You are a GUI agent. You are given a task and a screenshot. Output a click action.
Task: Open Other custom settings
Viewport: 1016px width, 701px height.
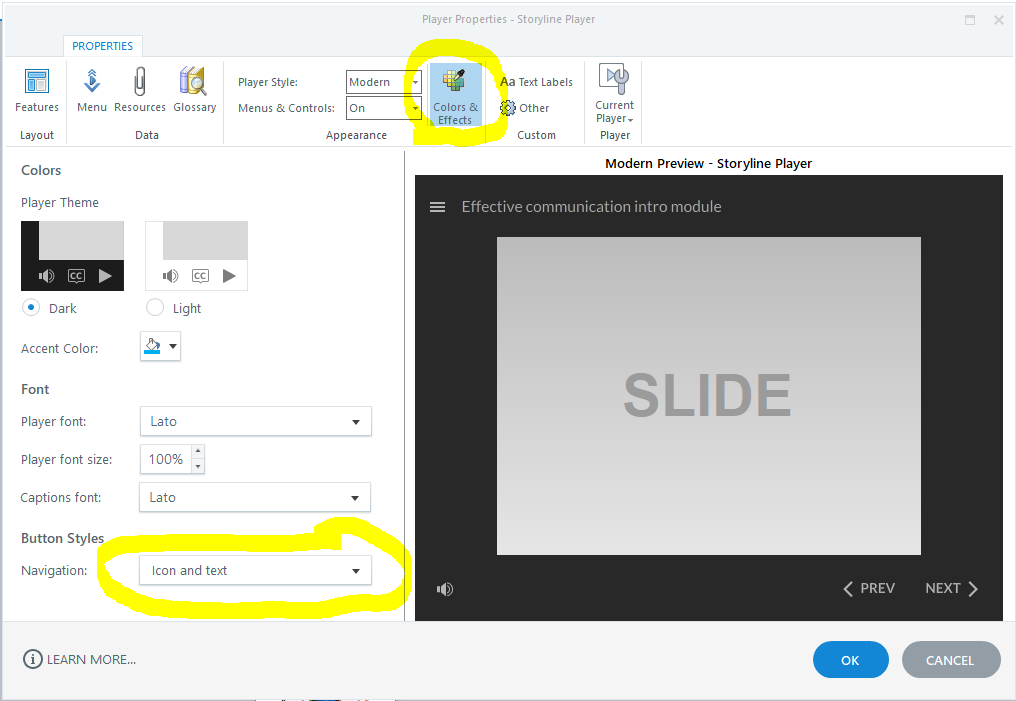525,108
